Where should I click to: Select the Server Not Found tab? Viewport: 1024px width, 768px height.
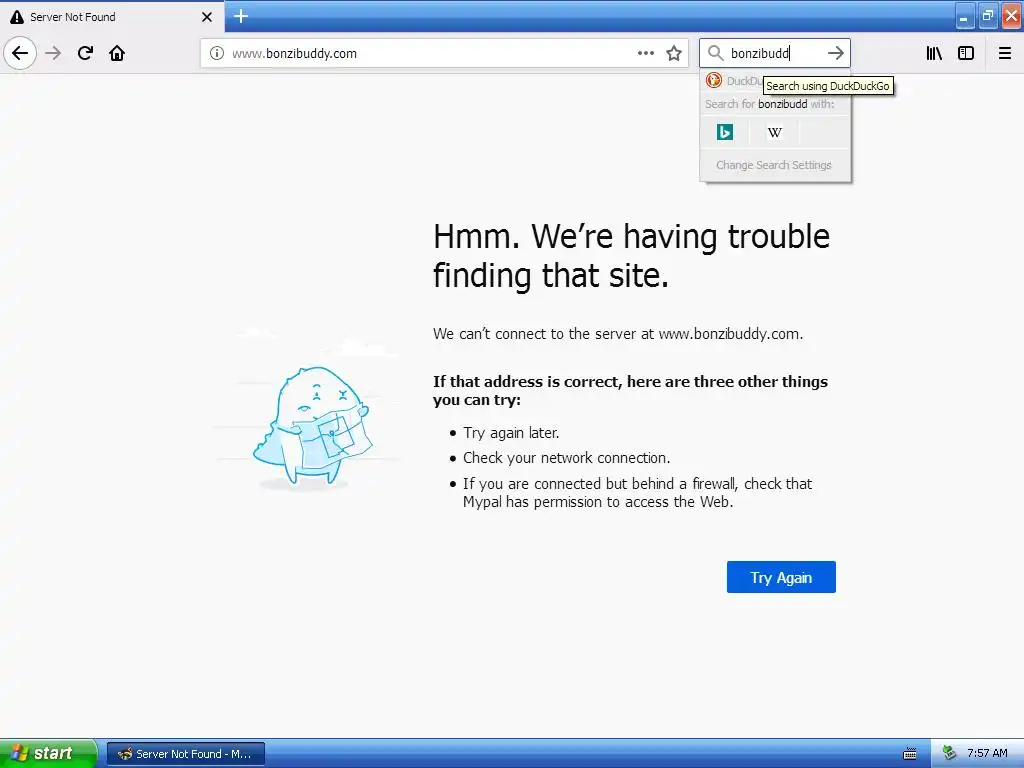click(112, 16)
